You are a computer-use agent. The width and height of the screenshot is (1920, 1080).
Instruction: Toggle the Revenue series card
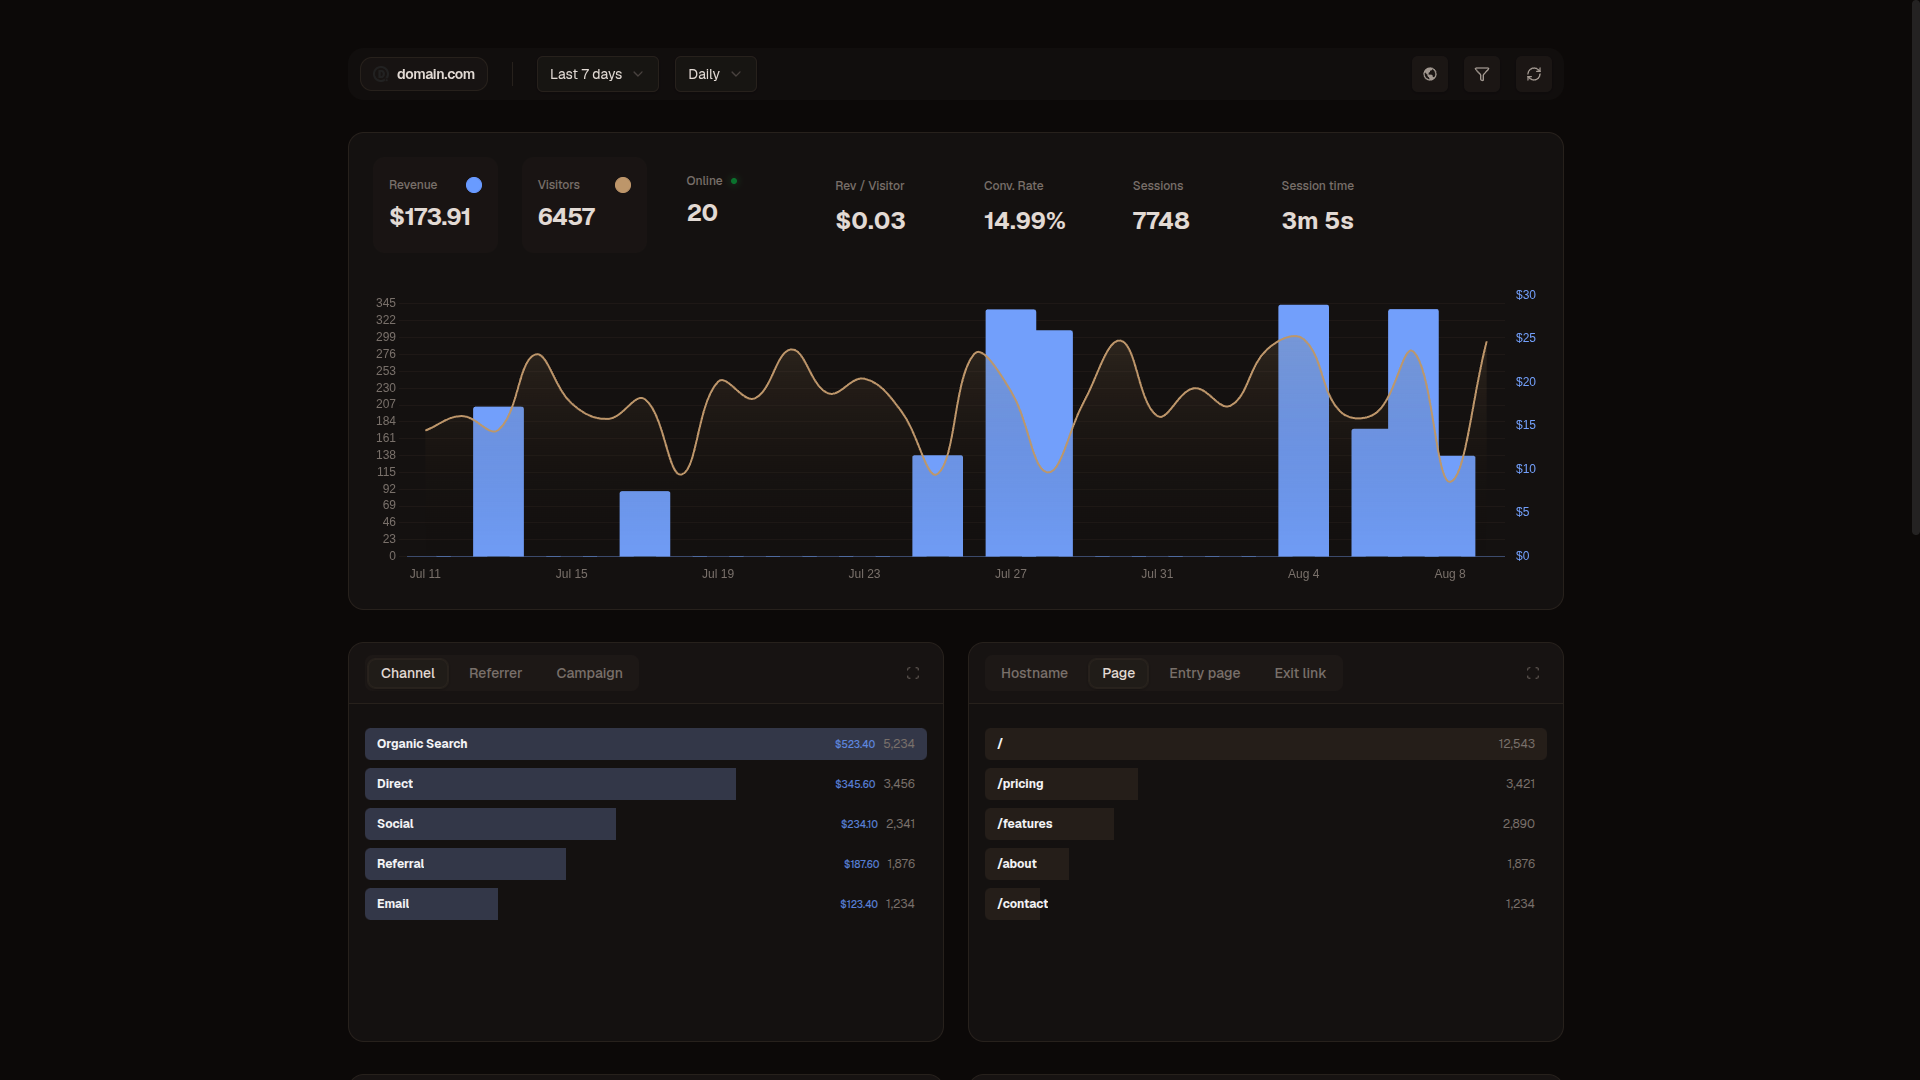pyautogui.click(x=436, y=205)
